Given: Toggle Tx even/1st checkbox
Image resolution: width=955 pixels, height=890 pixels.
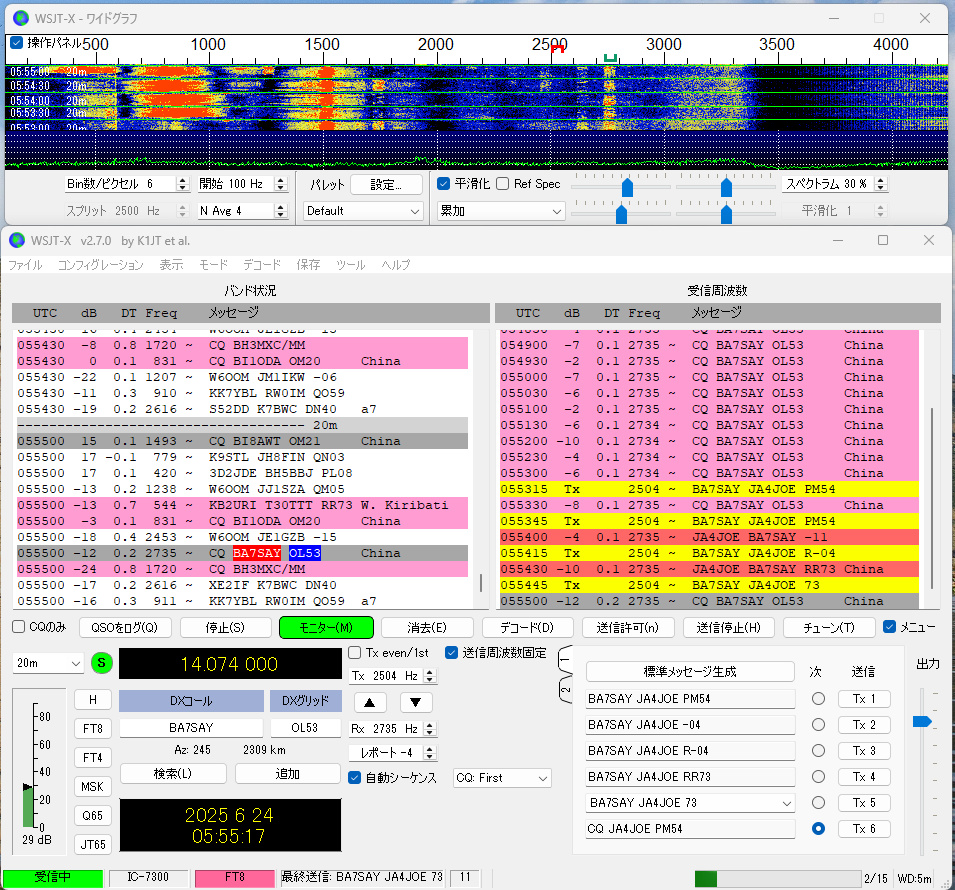Looking at the screenshot, I should [x=355, y=653].
